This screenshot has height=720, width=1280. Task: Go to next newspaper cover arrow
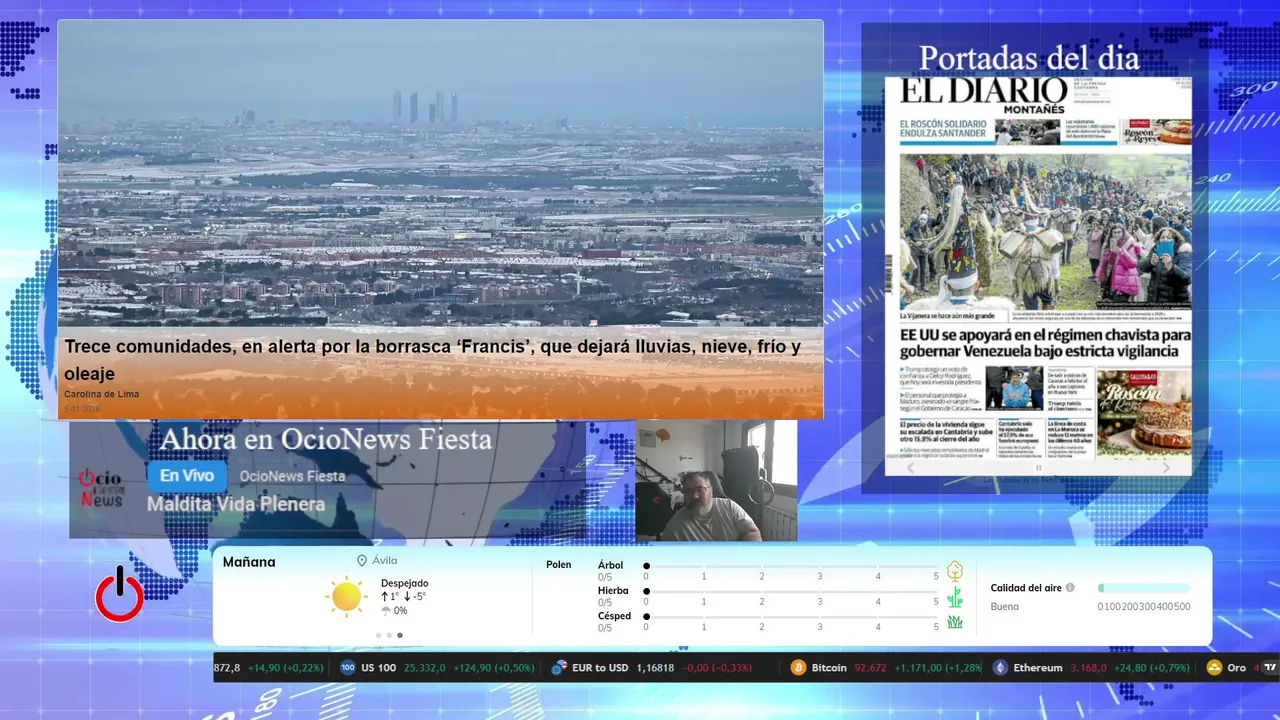(x=1166, y=467)
